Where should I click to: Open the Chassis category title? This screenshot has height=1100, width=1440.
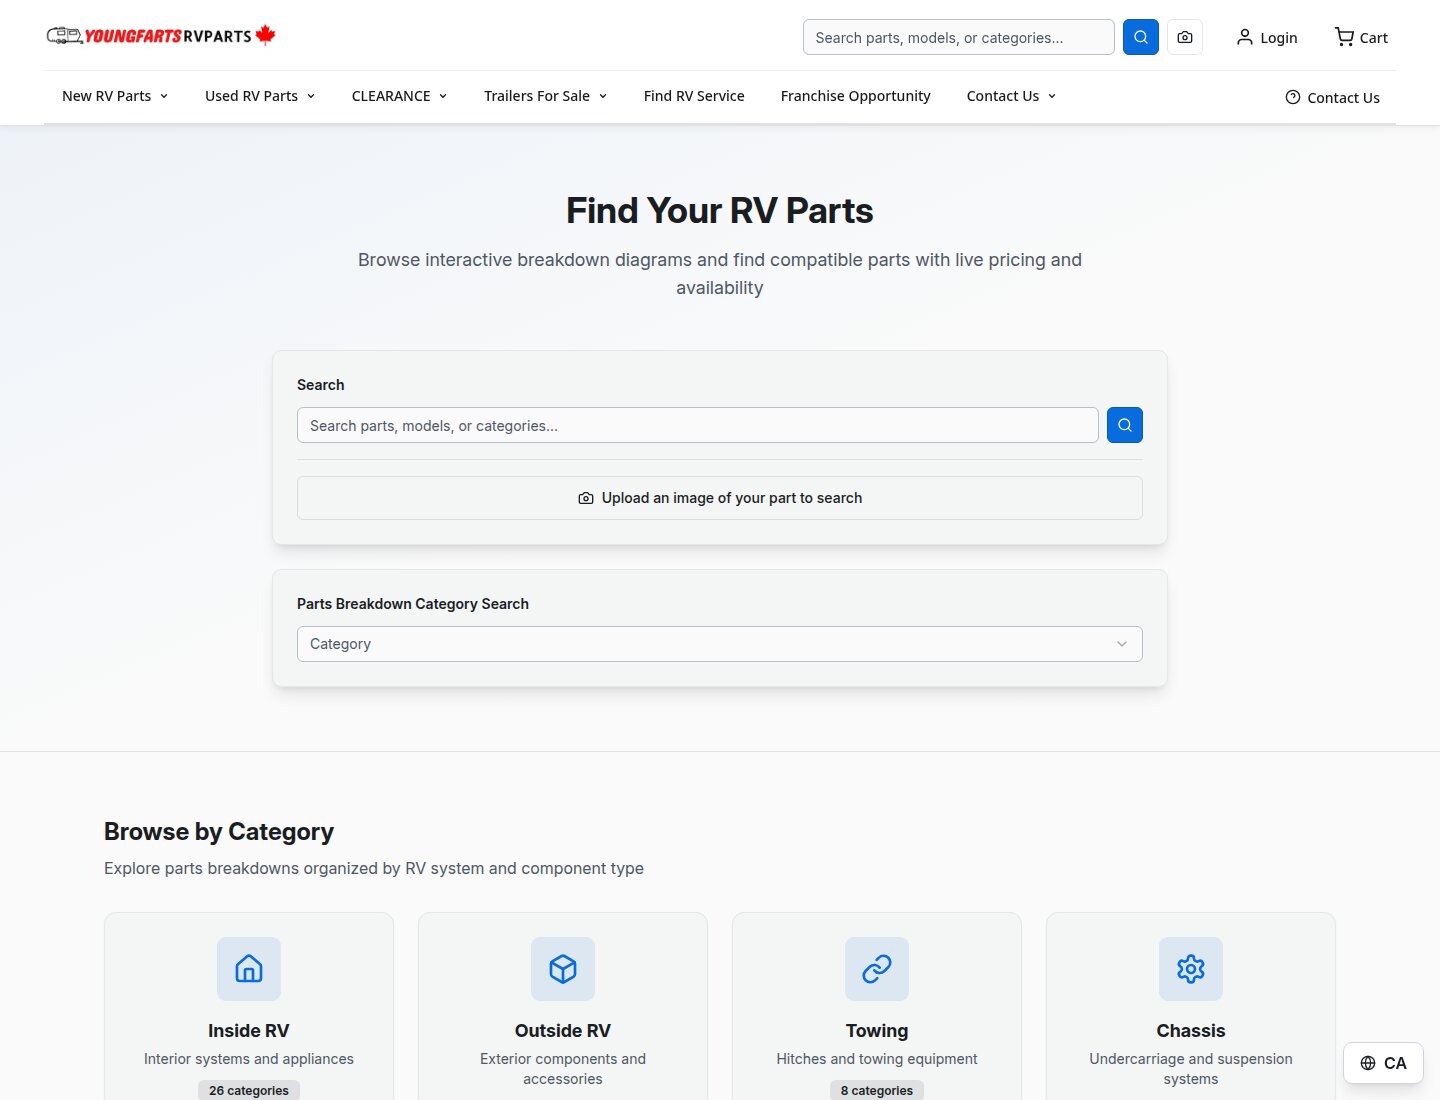click(1191, 1031)
